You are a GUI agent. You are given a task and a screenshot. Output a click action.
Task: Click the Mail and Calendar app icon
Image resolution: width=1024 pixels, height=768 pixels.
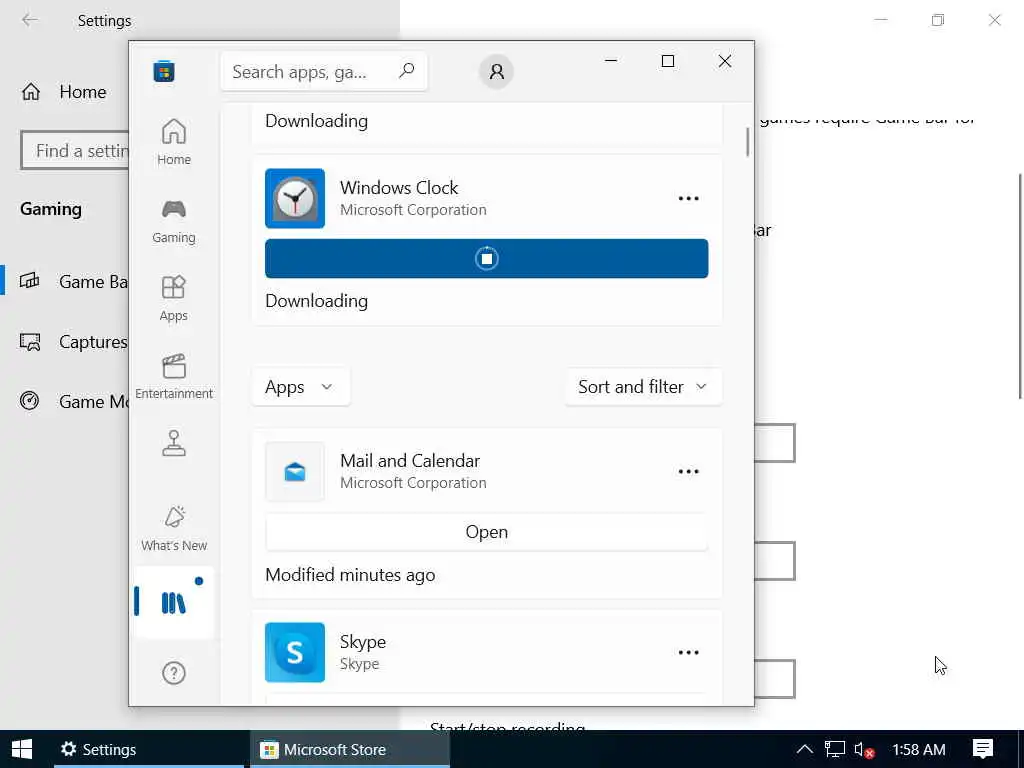pos(295,472)
